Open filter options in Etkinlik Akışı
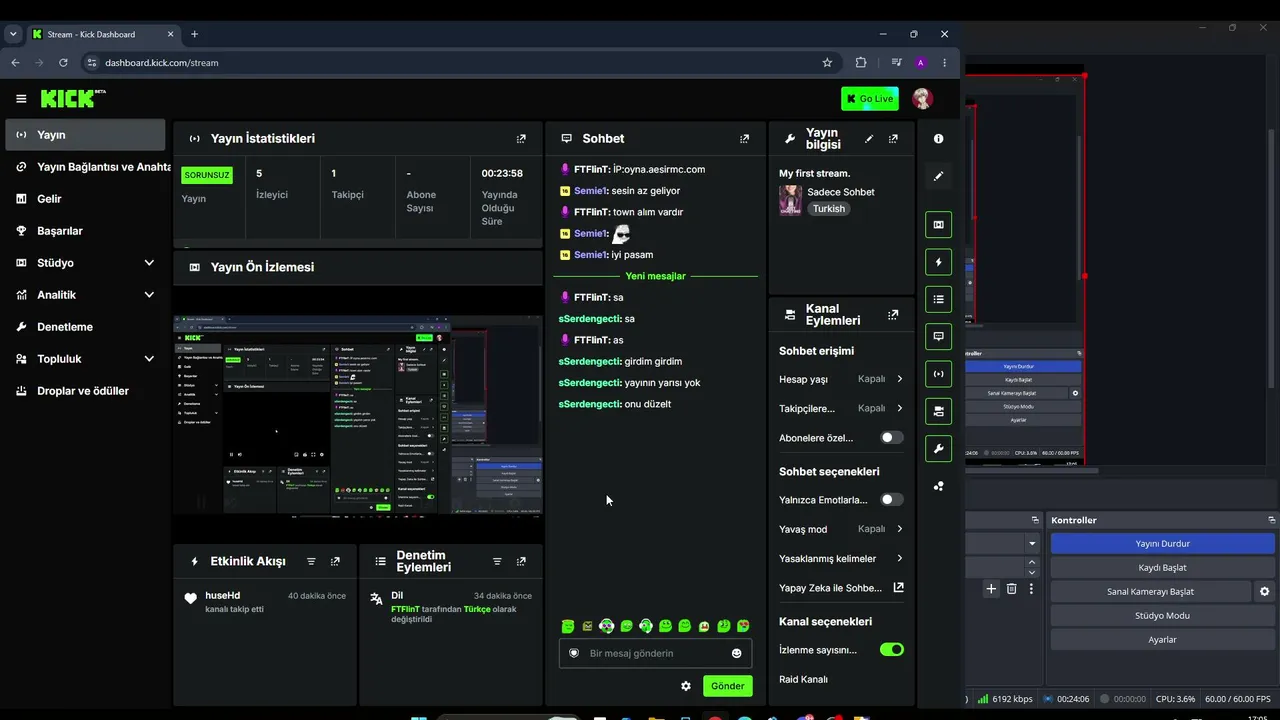The width and height of the screenshot is (1280, 720). [311, 562]
